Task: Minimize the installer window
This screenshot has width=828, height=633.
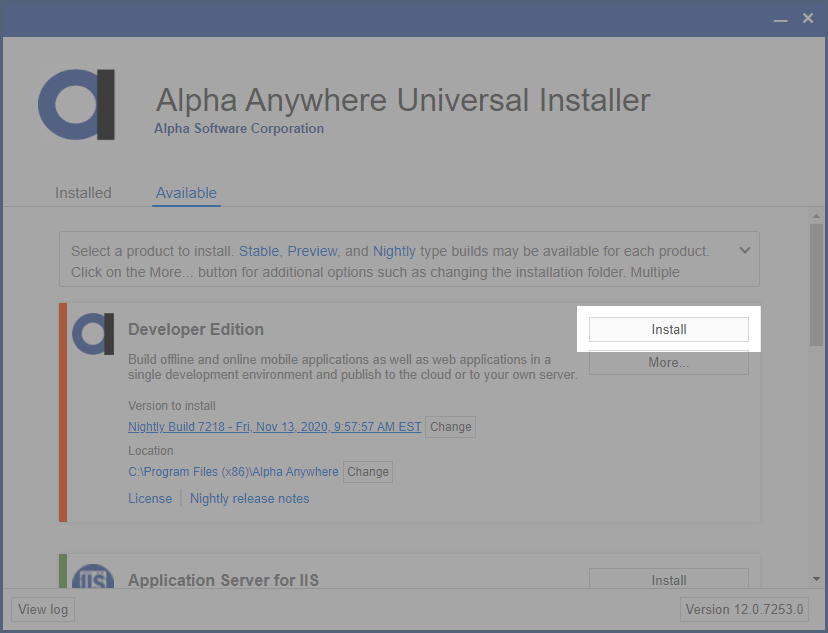Action: [780, 19]
